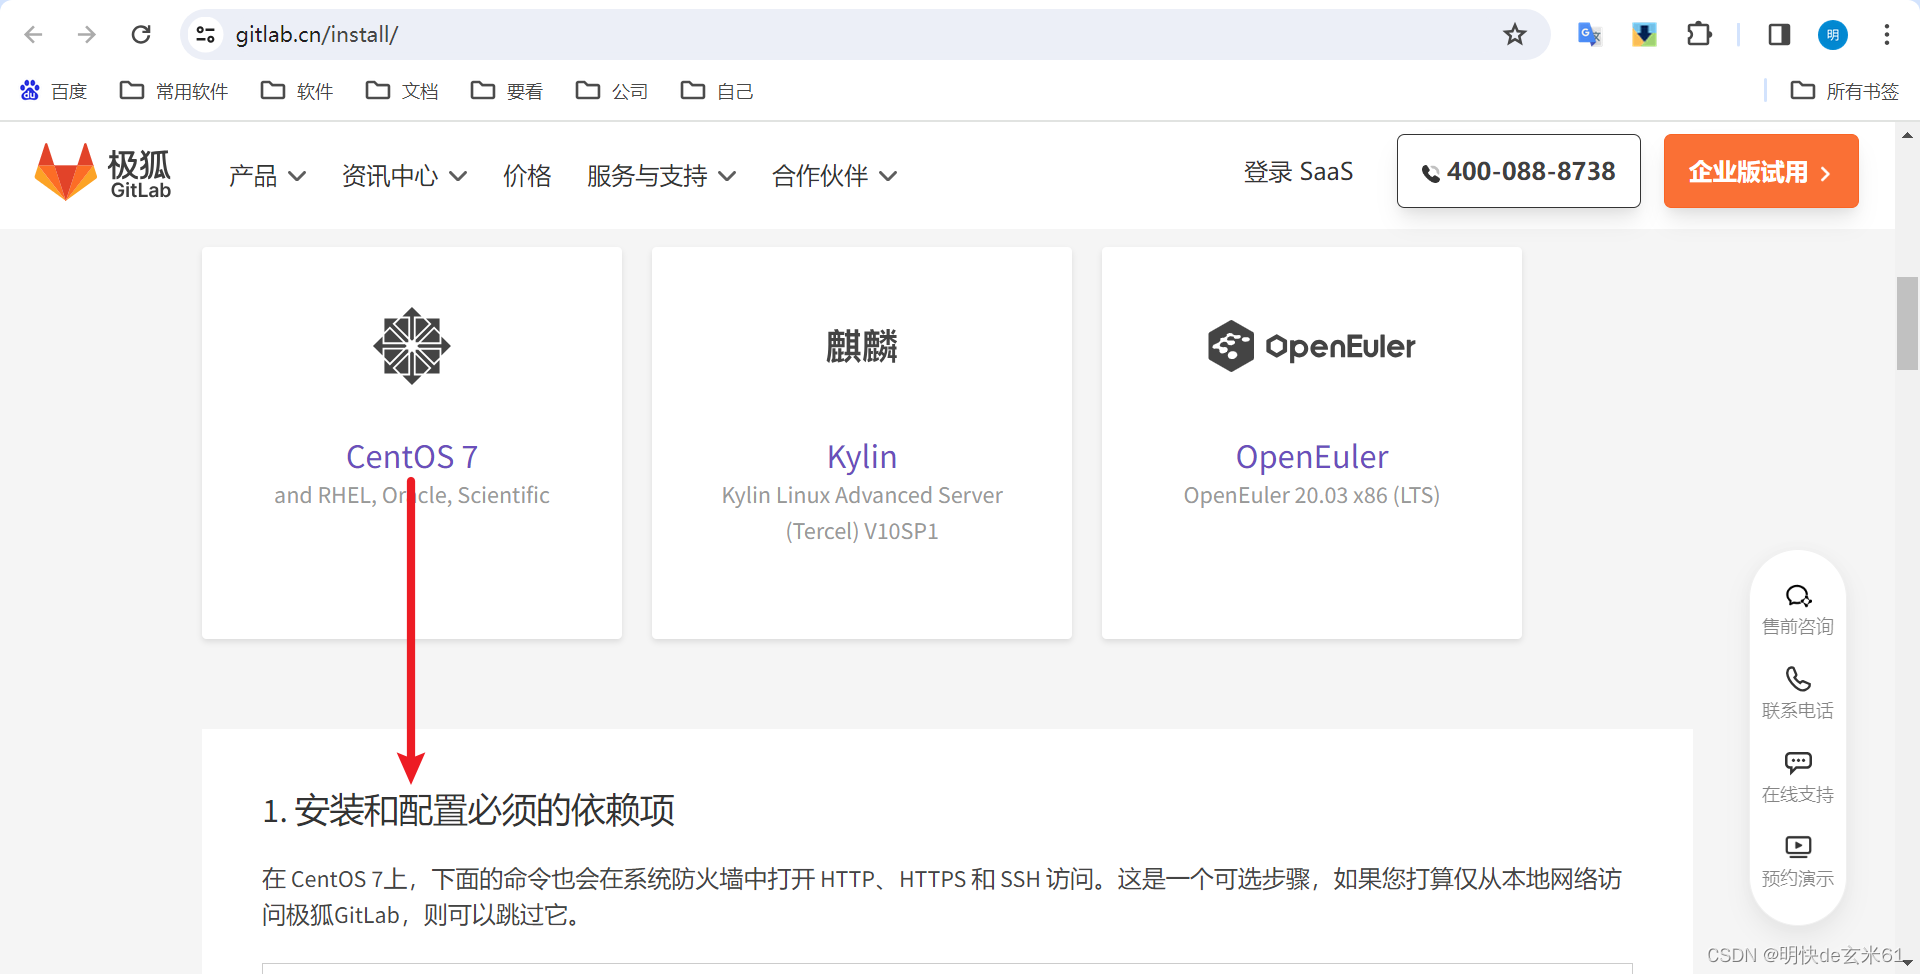Open the CentOS 7 link

pyautogui.click(x=411, y=456)
